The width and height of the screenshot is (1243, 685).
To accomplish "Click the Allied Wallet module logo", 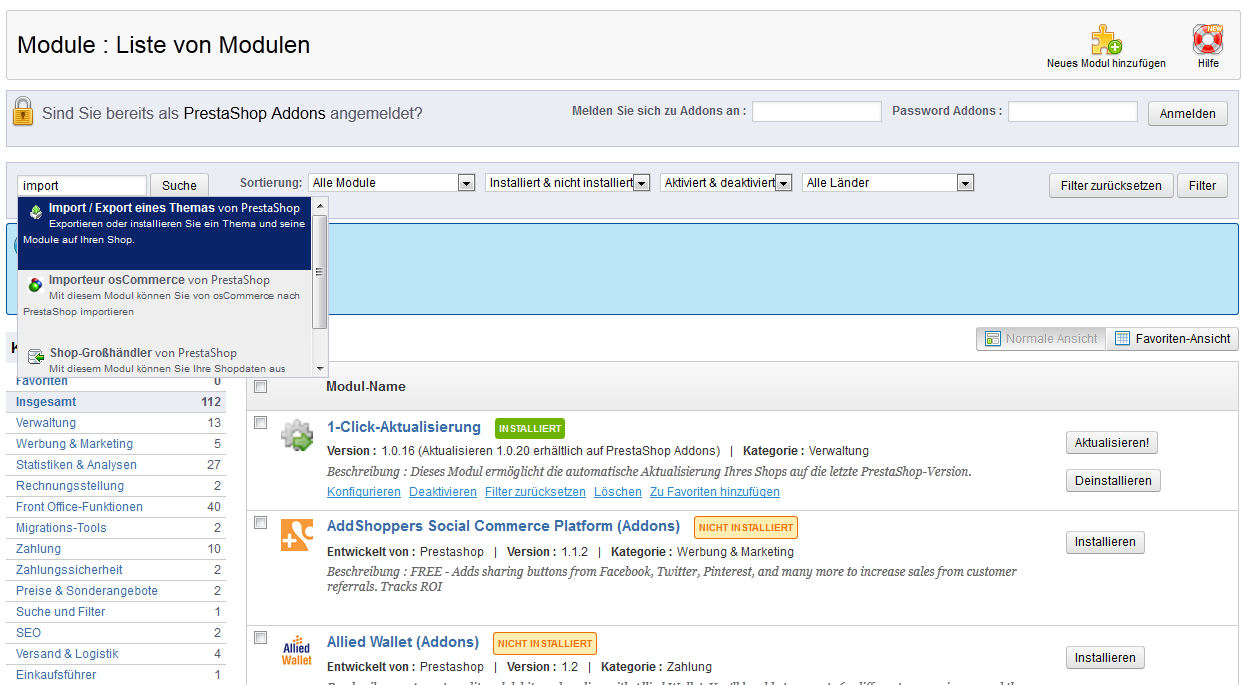I will tap(297, 650).
